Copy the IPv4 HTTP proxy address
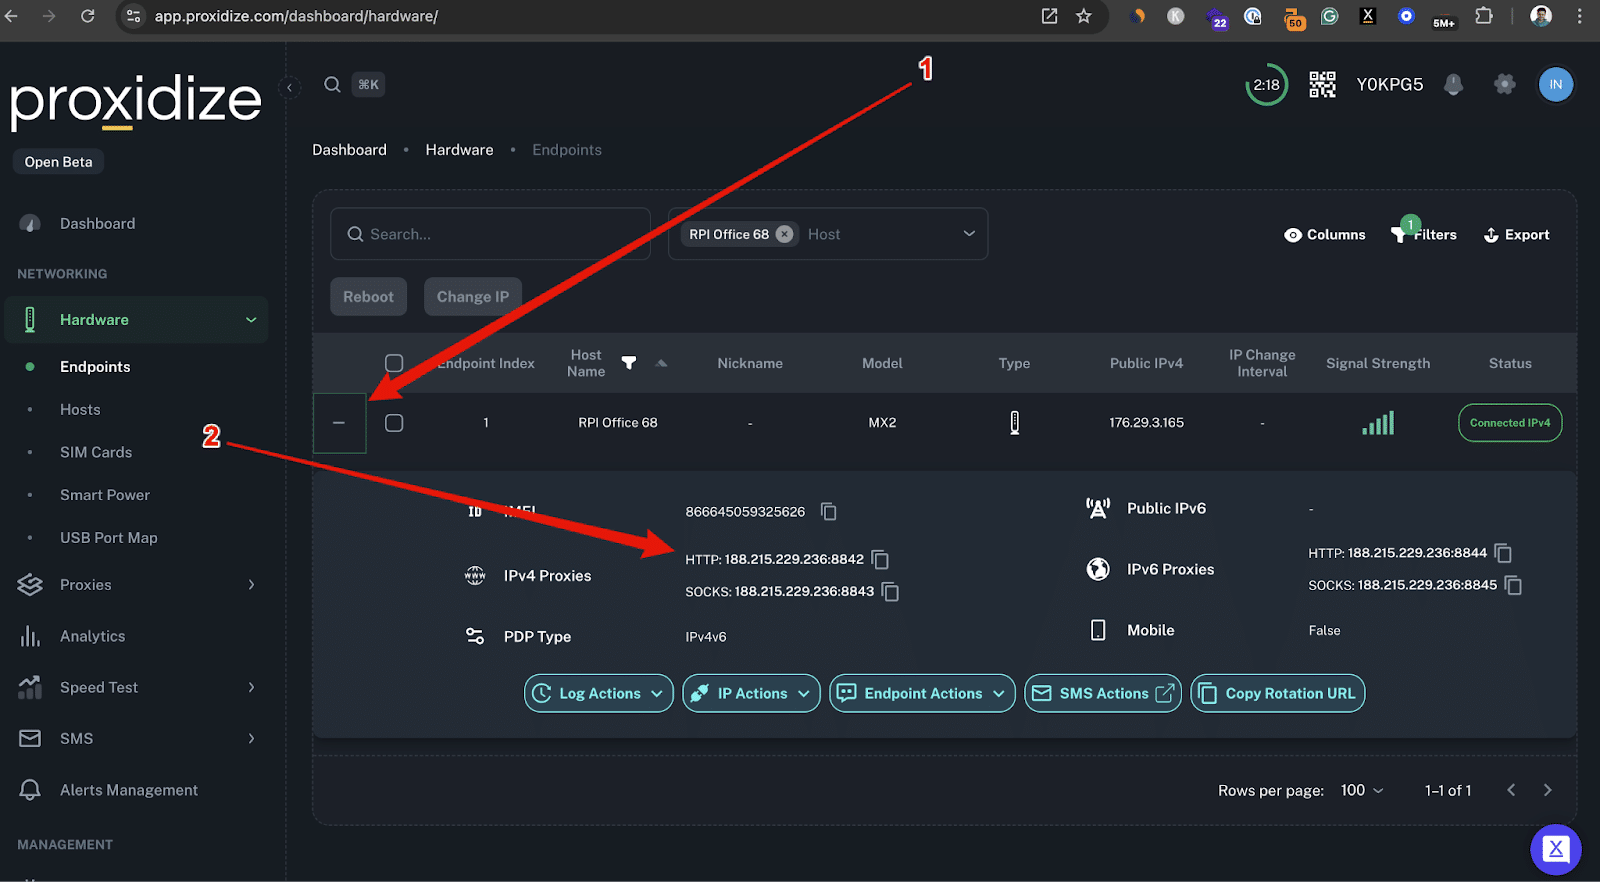Image resolution: width=1600 pixels, height=882 pixels. (880, 559)
